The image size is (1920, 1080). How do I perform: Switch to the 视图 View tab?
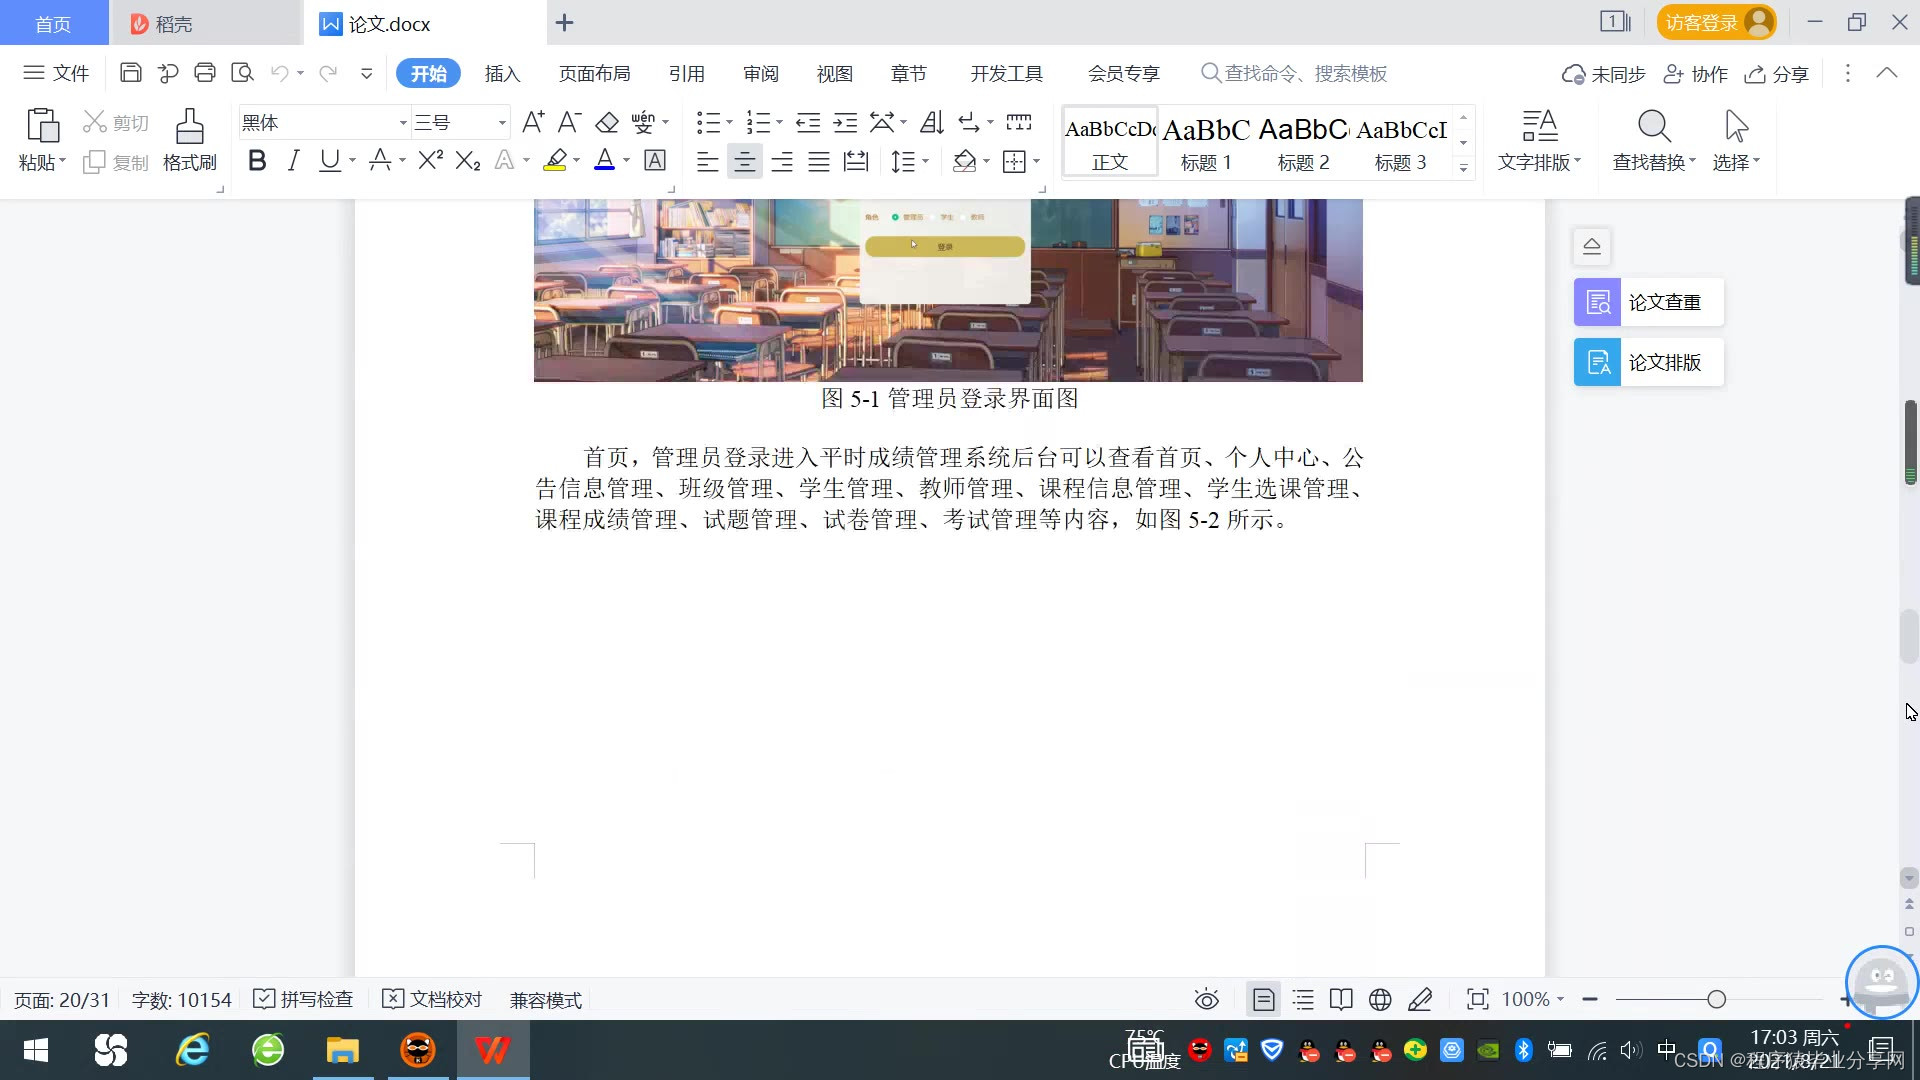(834, 73)
